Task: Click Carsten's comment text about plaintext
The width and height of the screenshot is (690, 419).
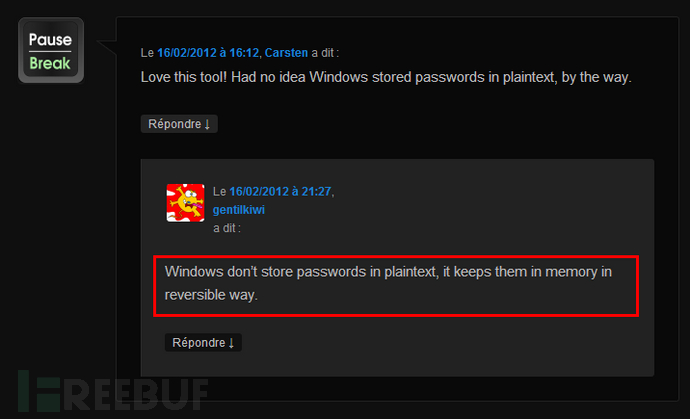Action: tap(386, 77)
